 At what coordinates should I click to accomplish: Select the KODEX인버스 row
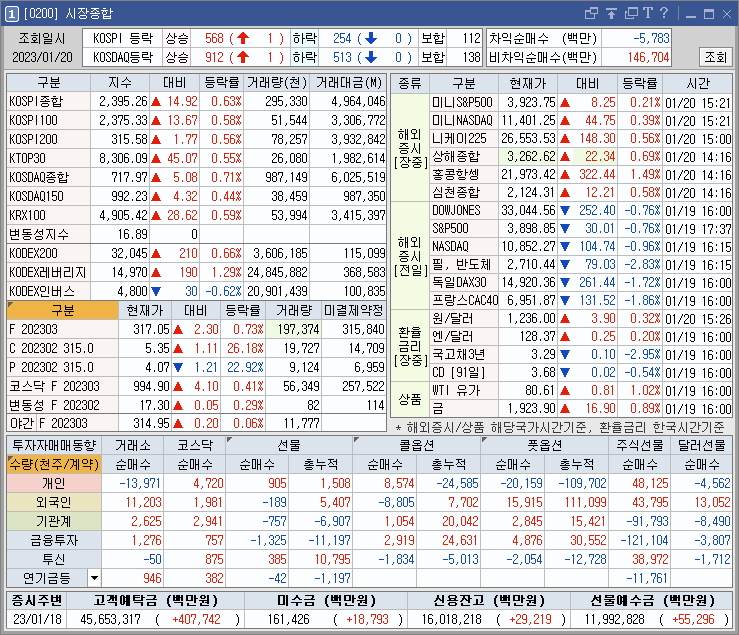tap(196, 291)
